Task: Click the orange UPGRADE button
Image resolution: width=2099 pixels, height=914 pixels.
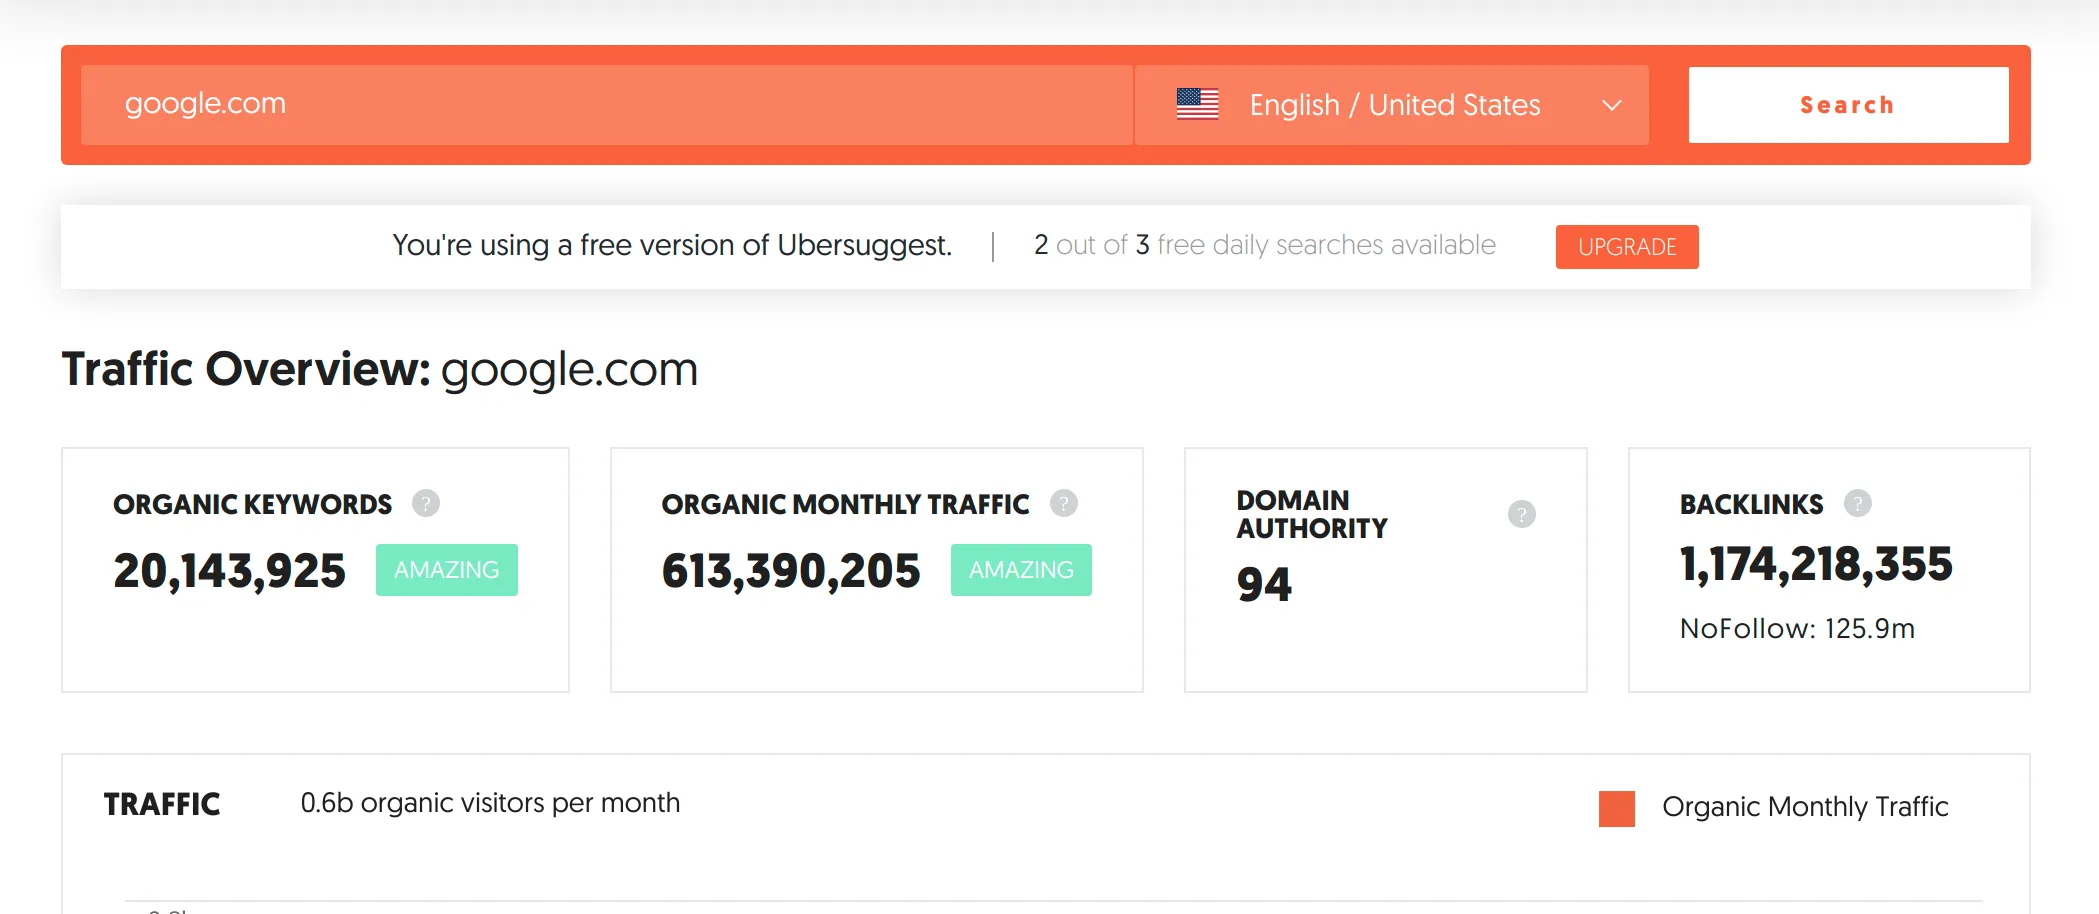Action: (1627, 247)
